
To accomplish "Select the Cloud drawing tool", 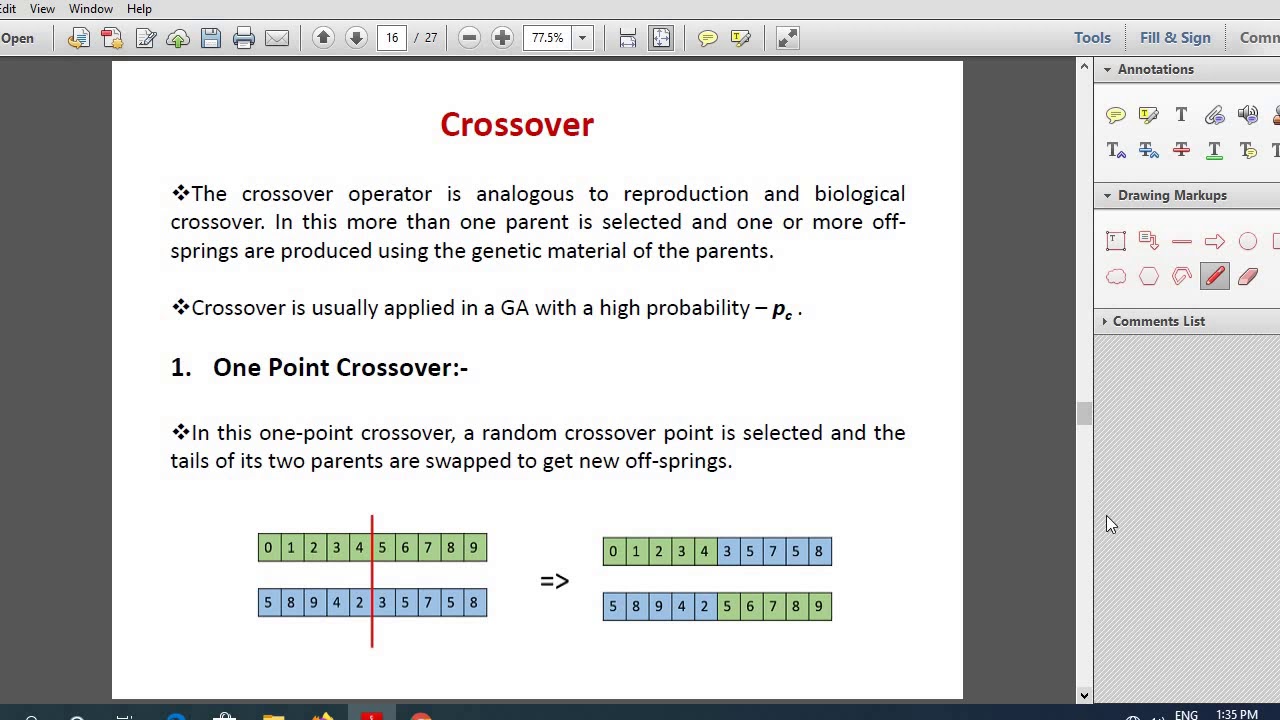I will pyautogui.click(x=1116, y=277).
